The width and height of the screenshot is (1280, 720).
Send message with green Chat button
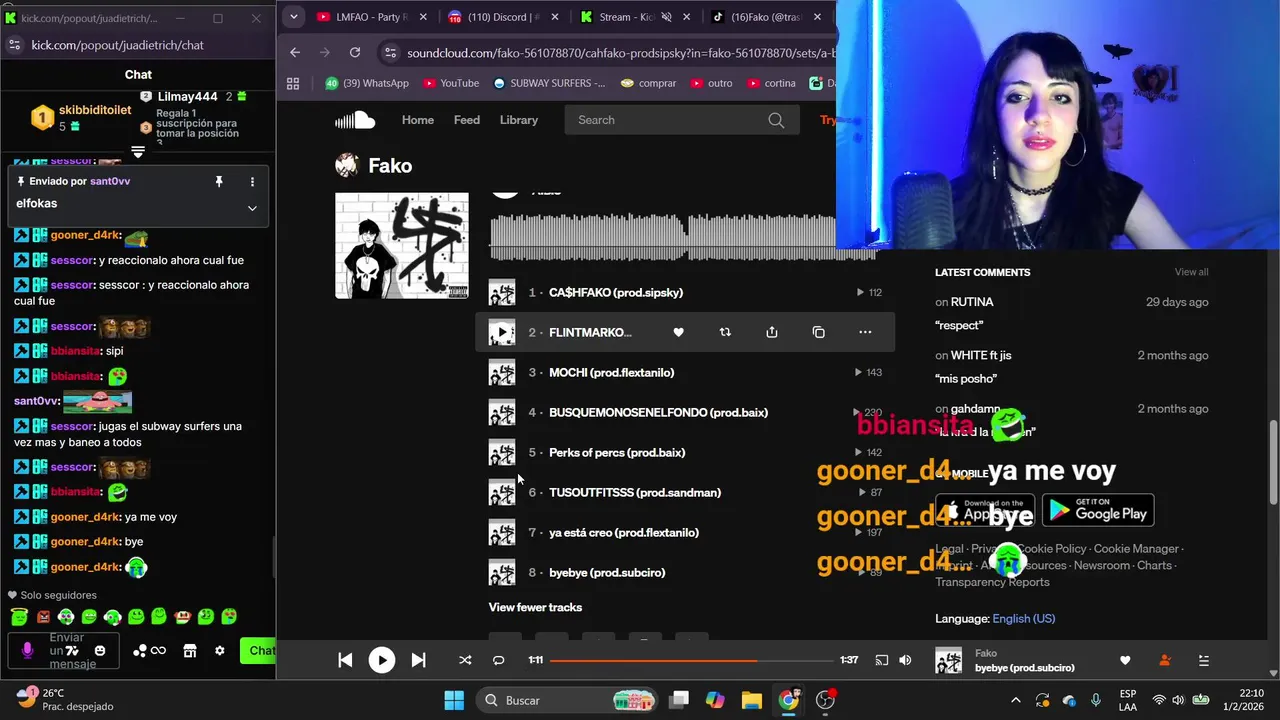coord(258,650)
